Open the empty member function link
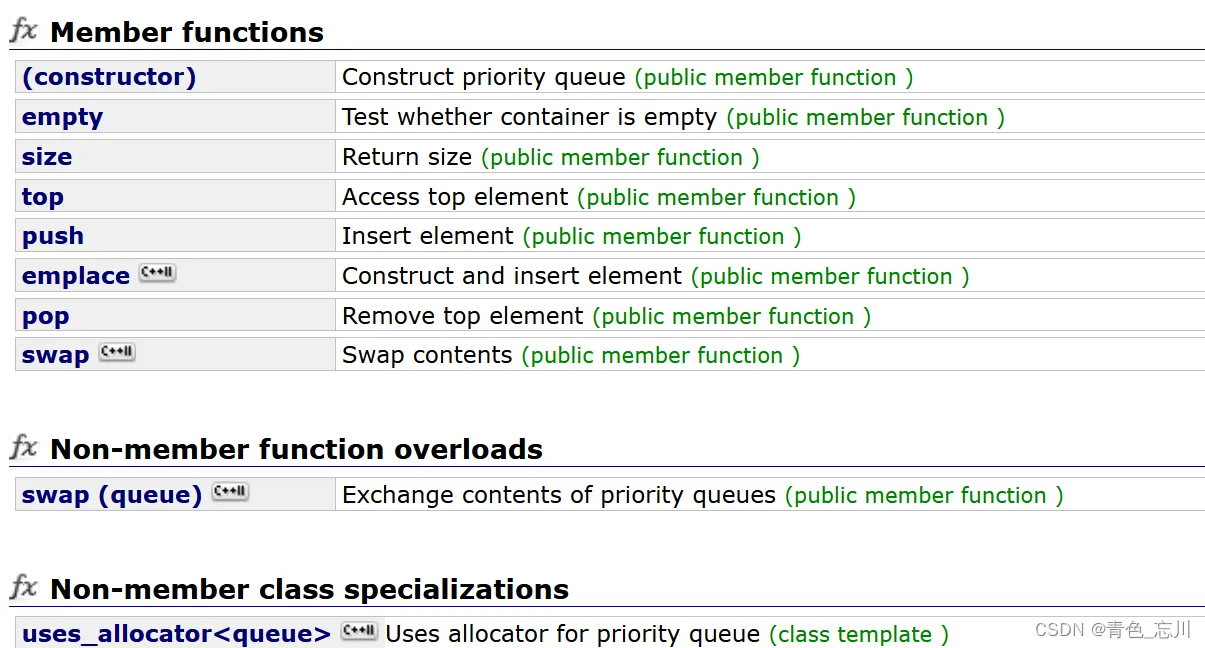Viewport: 1205px width, 648px height. [x=62, y=117]
